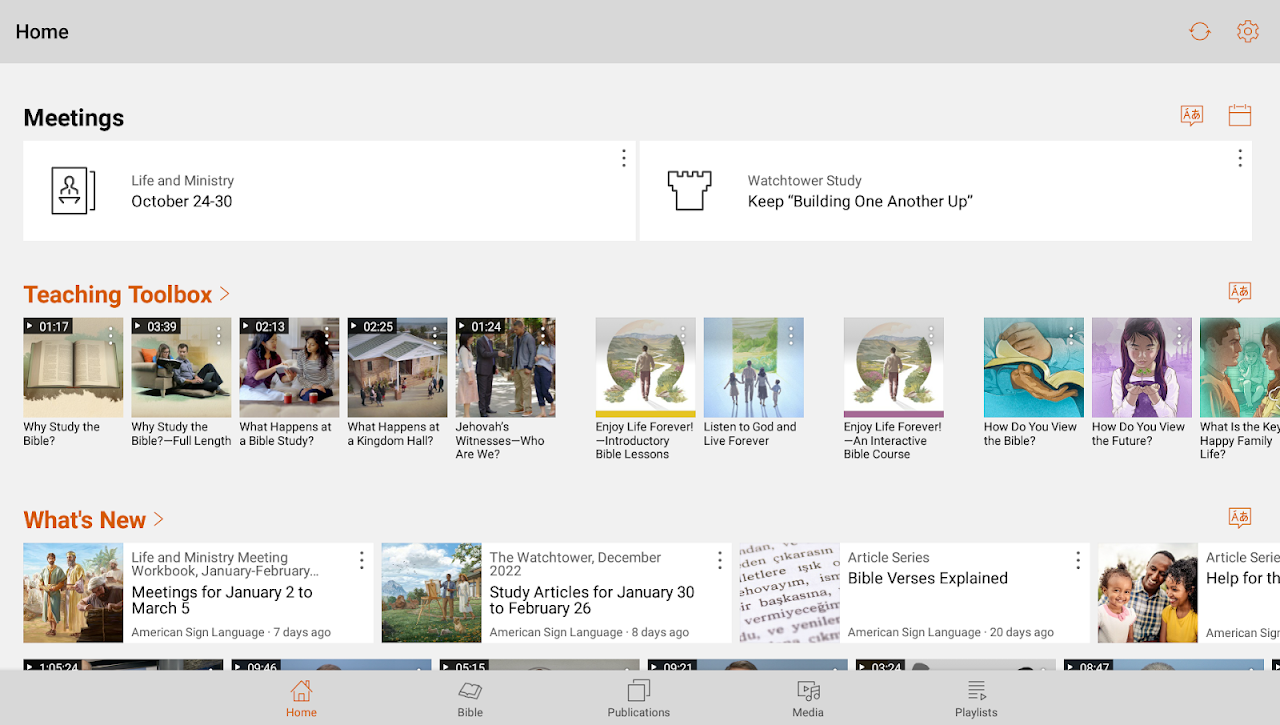Screen dimensions: 1280x725
Task: Switch to the Publications tab
Action: 638,697
